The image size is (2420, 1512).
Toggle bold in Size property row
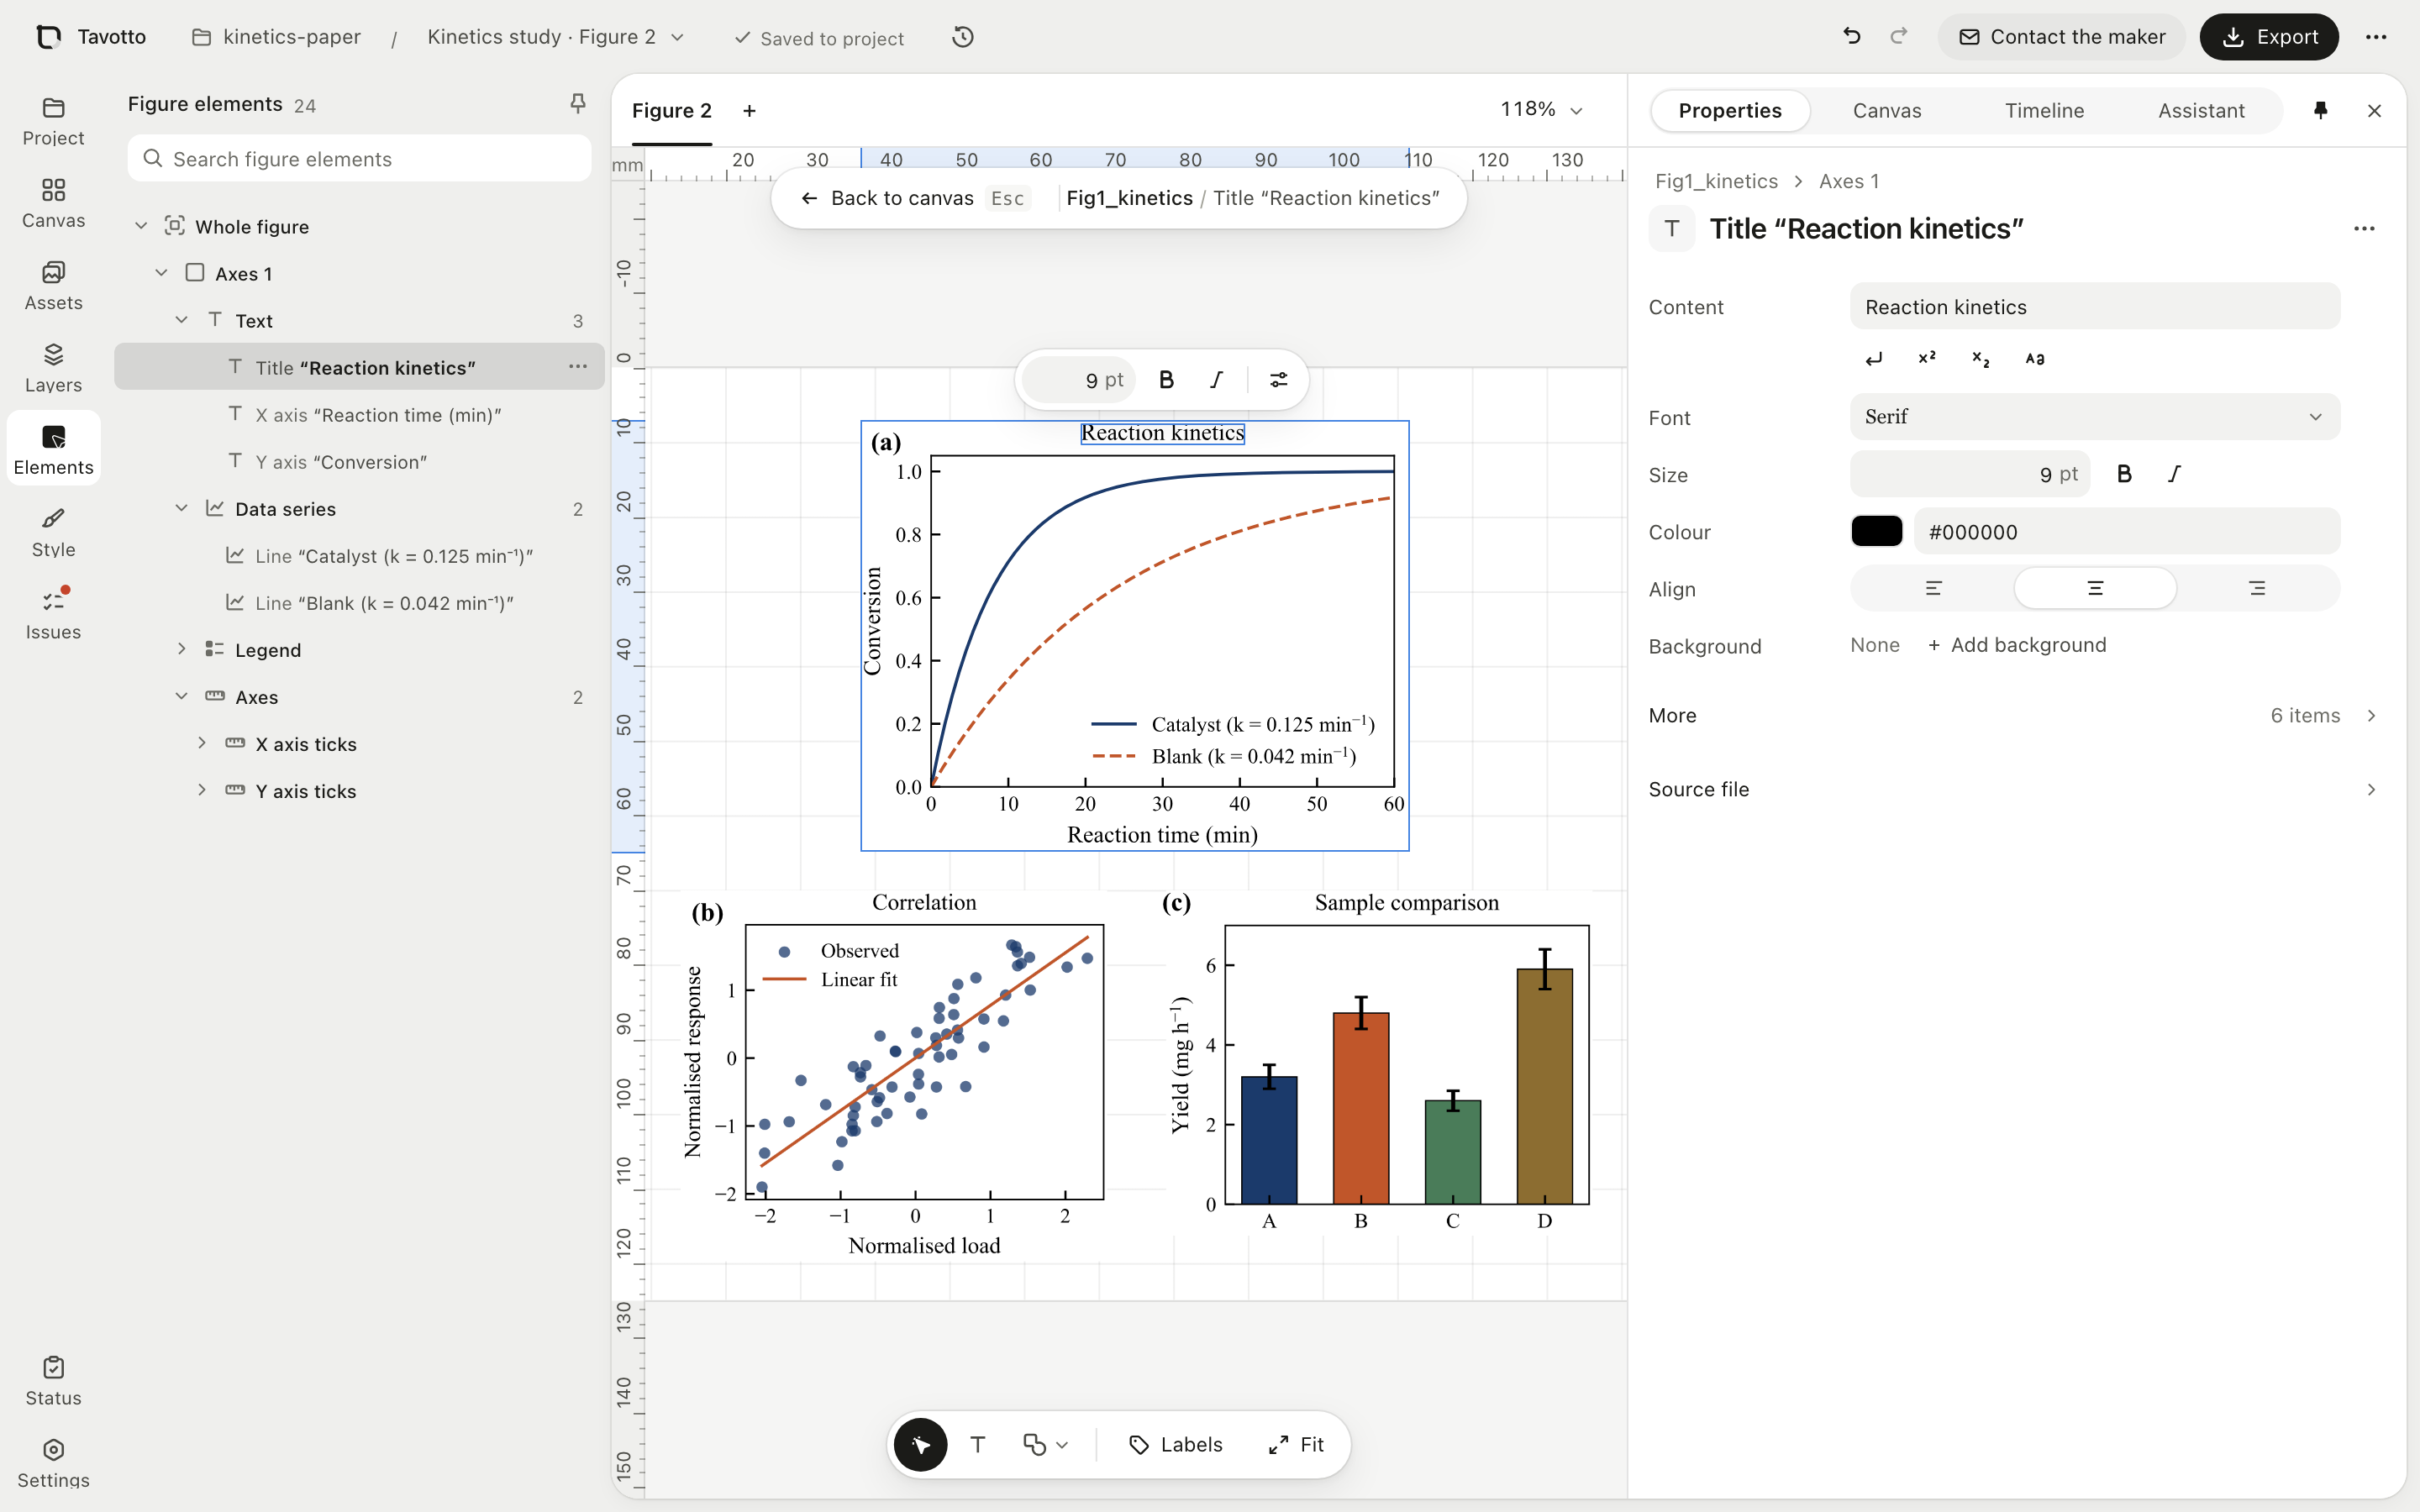coord(2124,474)
